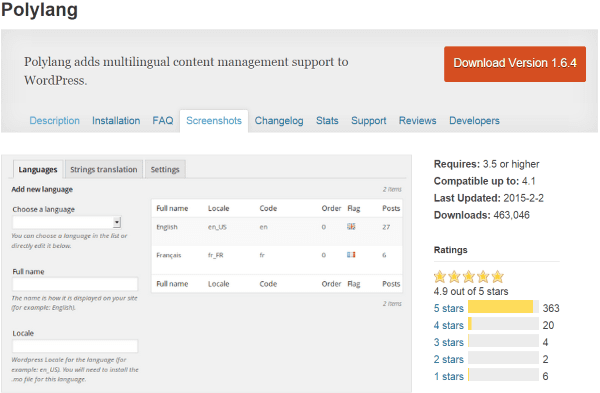Image resolution: width=600 pixels, height=393 pixels.
Task: Click the 1 stars rating link
Action: click(448, 376)
